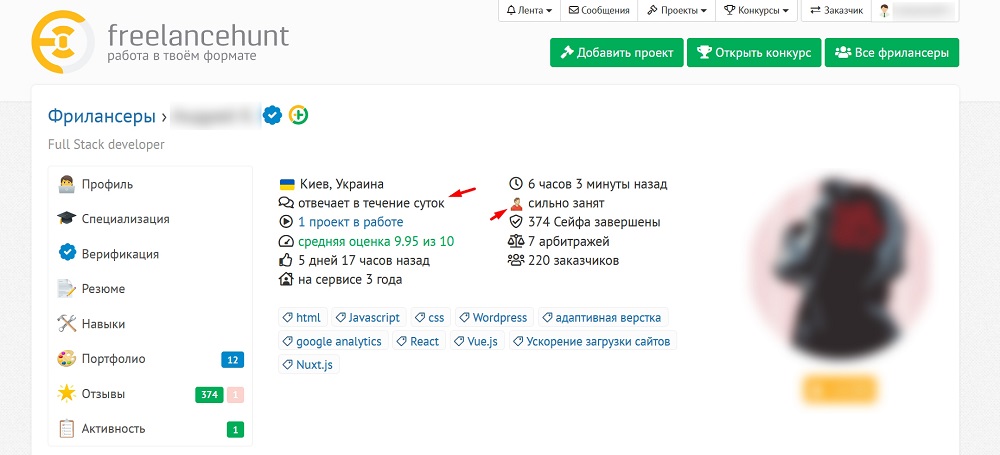Select the Wordpress skill tag
The image size is (1000, 455).
click(494, 317)
